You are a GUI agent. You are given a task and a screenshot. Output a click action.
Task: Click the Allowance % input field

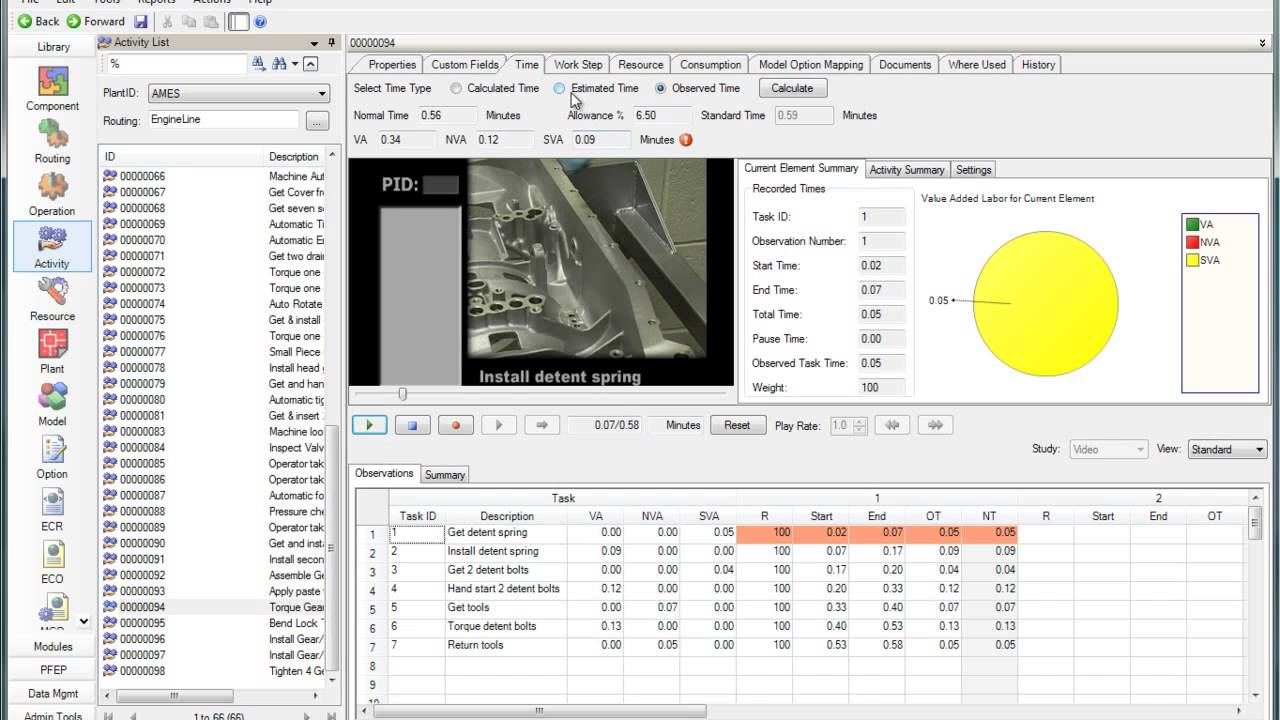click(x=661, y=115)
